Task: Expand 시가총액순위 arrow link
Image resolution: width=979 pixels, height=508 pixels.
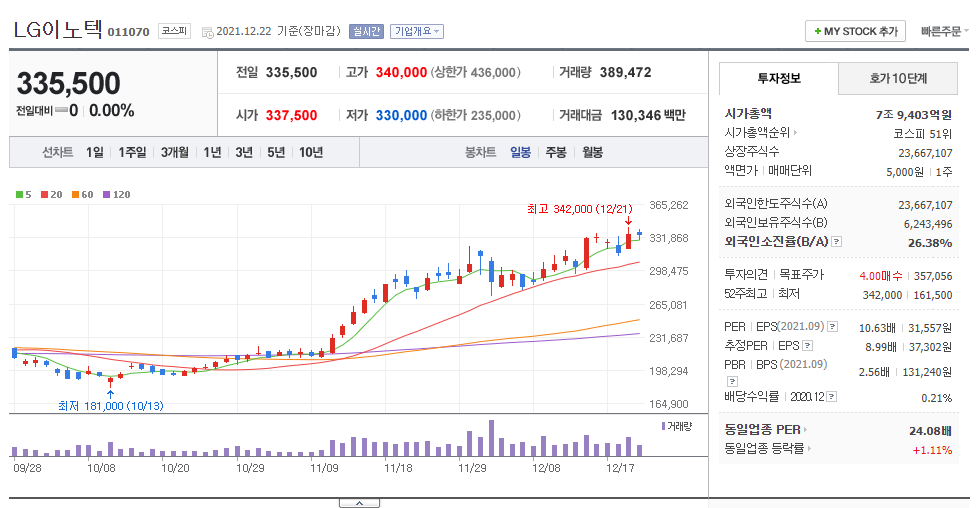Action: [x=795, y=132]
